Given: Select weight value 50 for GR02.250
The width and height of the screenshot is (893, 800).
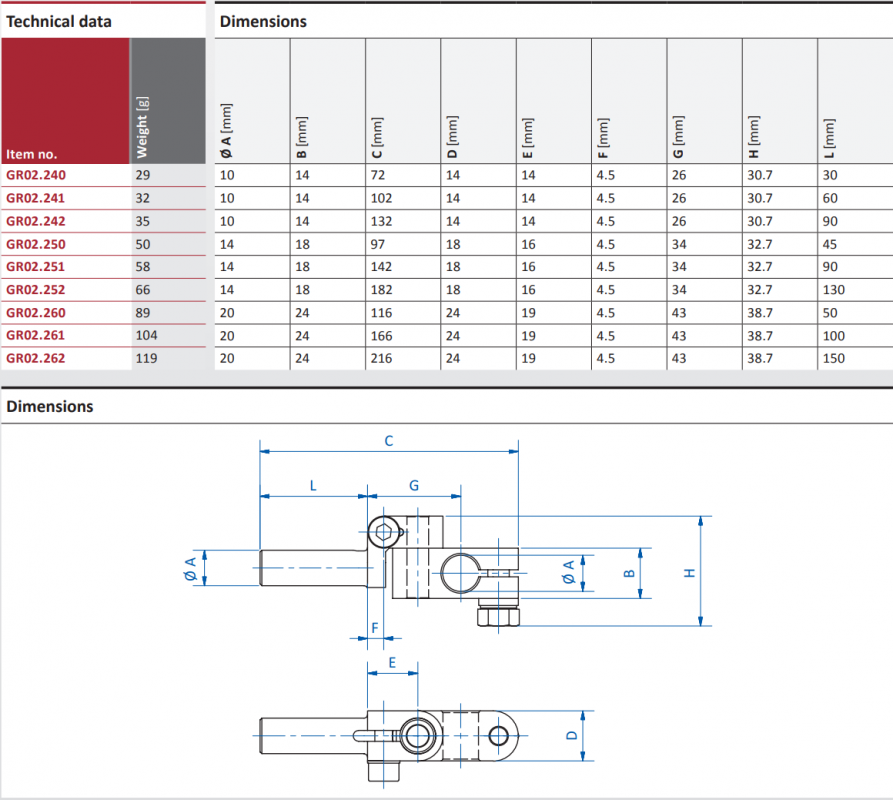Looking at the screenshot, I should pyautogui.click(x=143, y=244).
